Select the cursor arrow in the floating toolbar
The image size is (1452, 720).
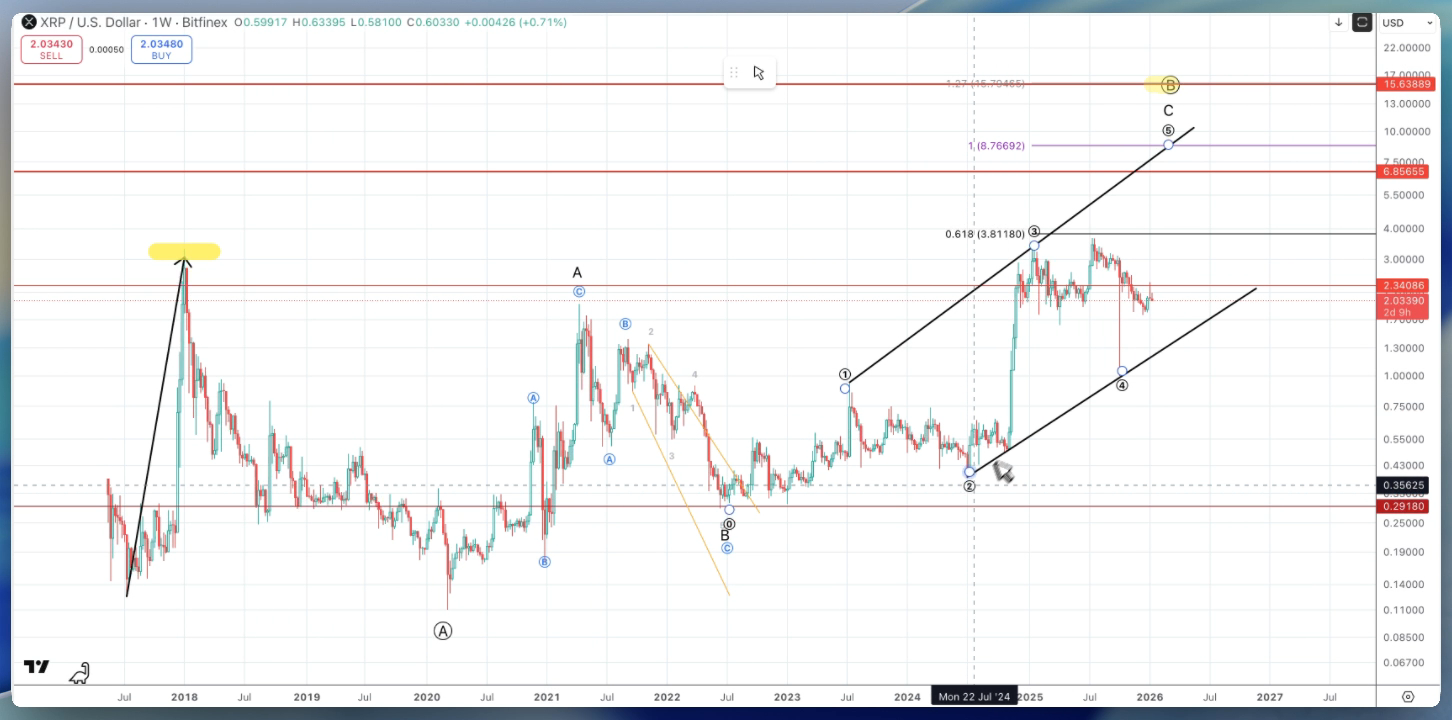[759, 71]
